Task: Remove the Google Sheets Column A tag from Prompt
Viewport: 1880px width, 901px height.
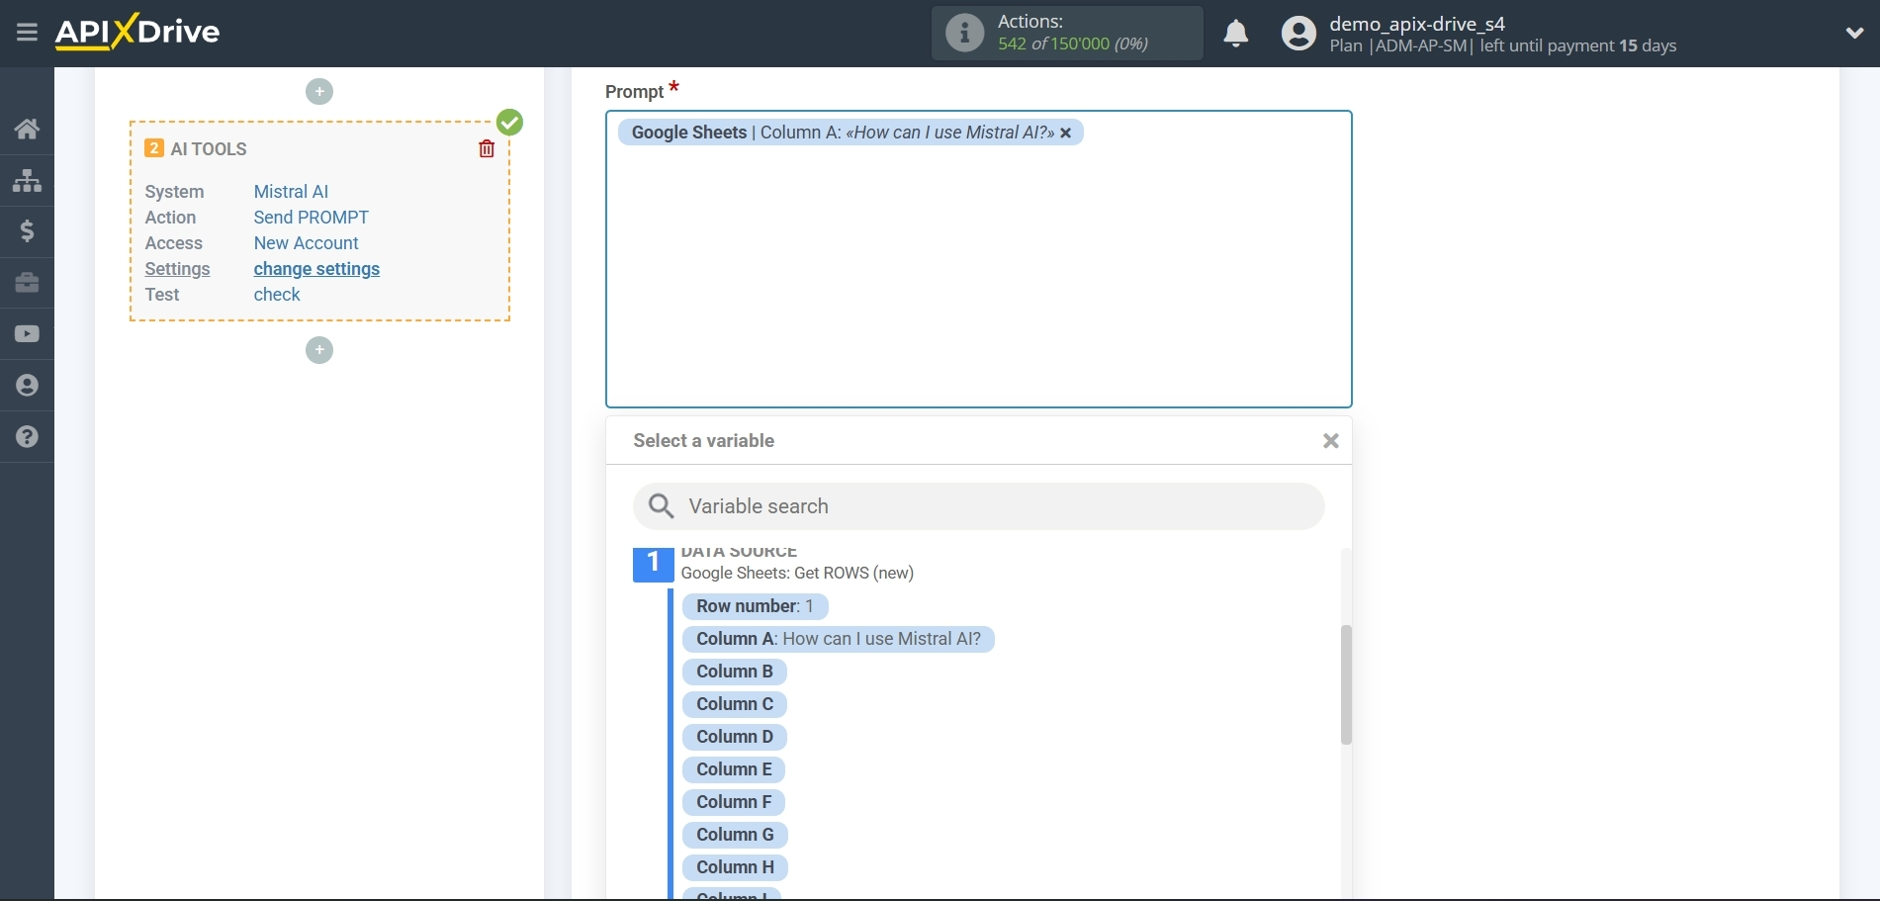Action: [1066, 132]
